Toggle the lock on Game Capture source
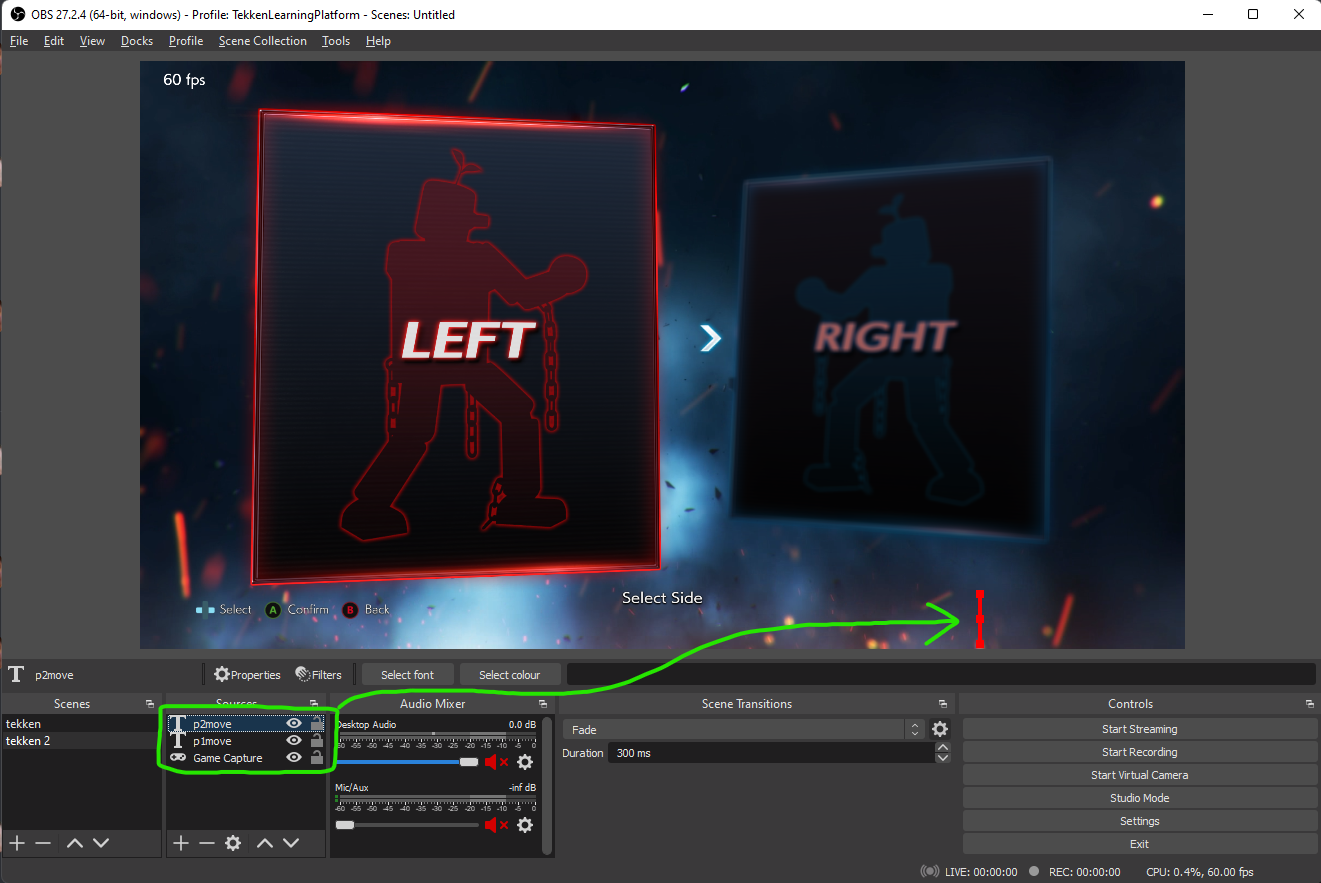Viewport: 1321px width, 883px height. [x=317, y=757]
